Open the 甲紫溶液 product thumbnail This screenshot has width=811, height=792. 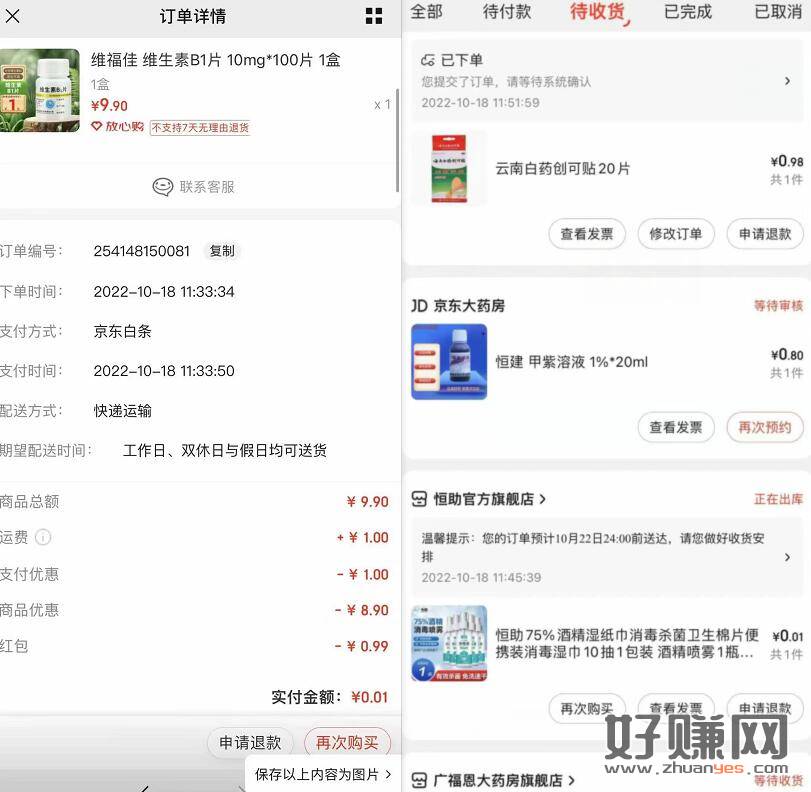click(x=449, y=362)
